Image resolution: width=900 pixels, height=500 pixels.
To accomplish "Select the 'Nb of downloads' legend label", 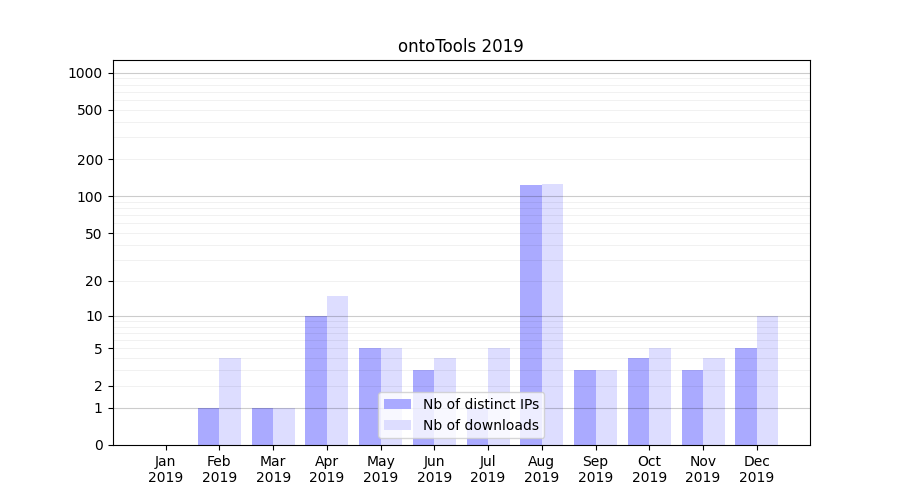I will coord(480,425).
